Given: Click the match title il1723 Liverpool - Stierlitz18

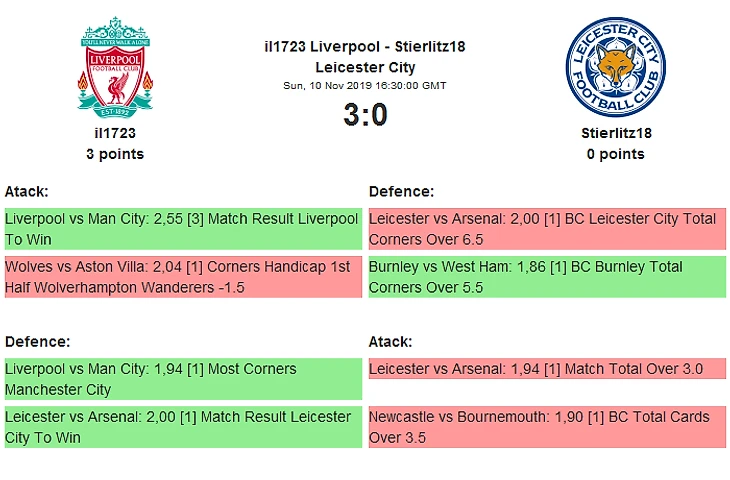Looking at the screenshot, I should pyautogui.click(x=365, y=47).
